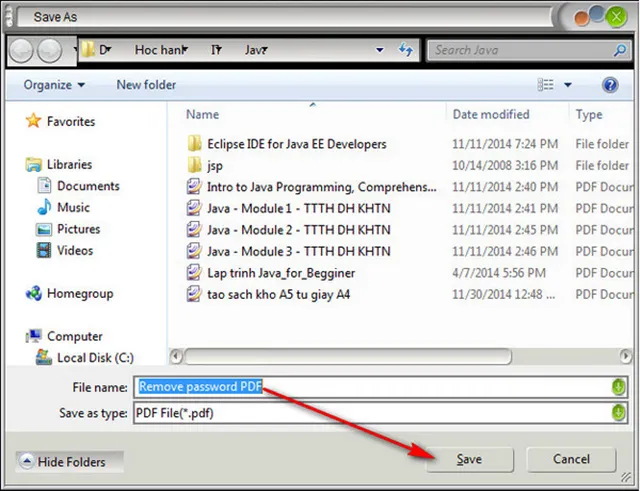Select 'Java - Module 1 - TTTH DH KHTN'
The width and height of the screenshot is (640, 491).
coord(299,209)
